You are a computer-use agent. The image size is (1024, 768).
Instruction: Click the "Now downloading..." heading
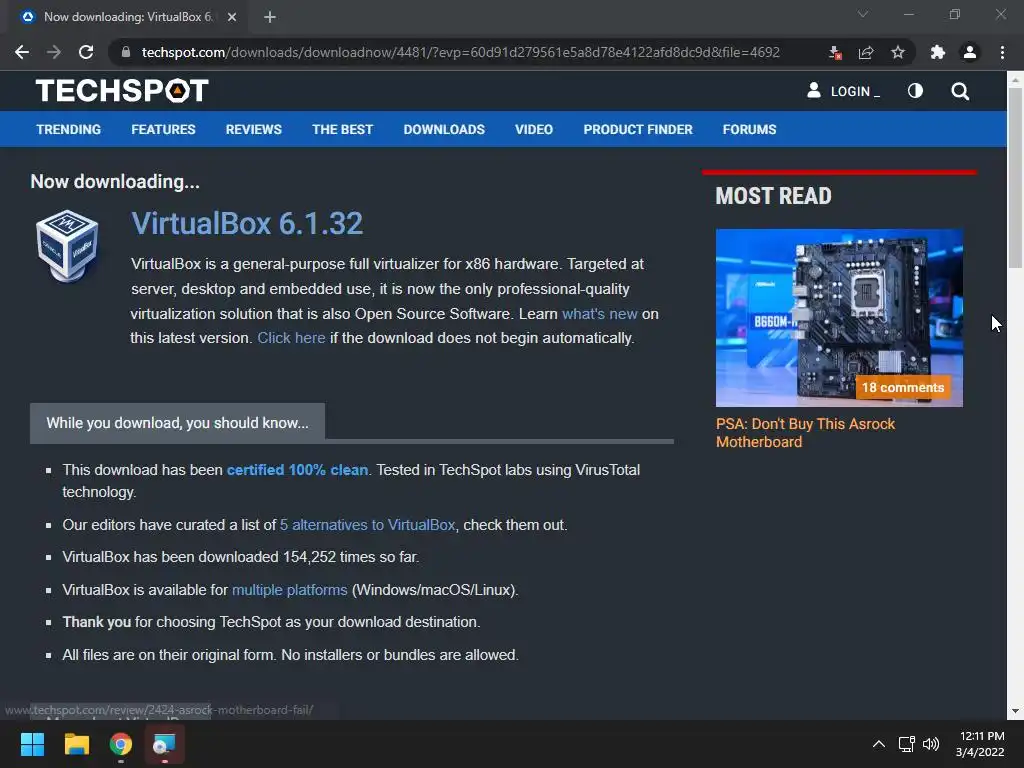coord(115,182)
